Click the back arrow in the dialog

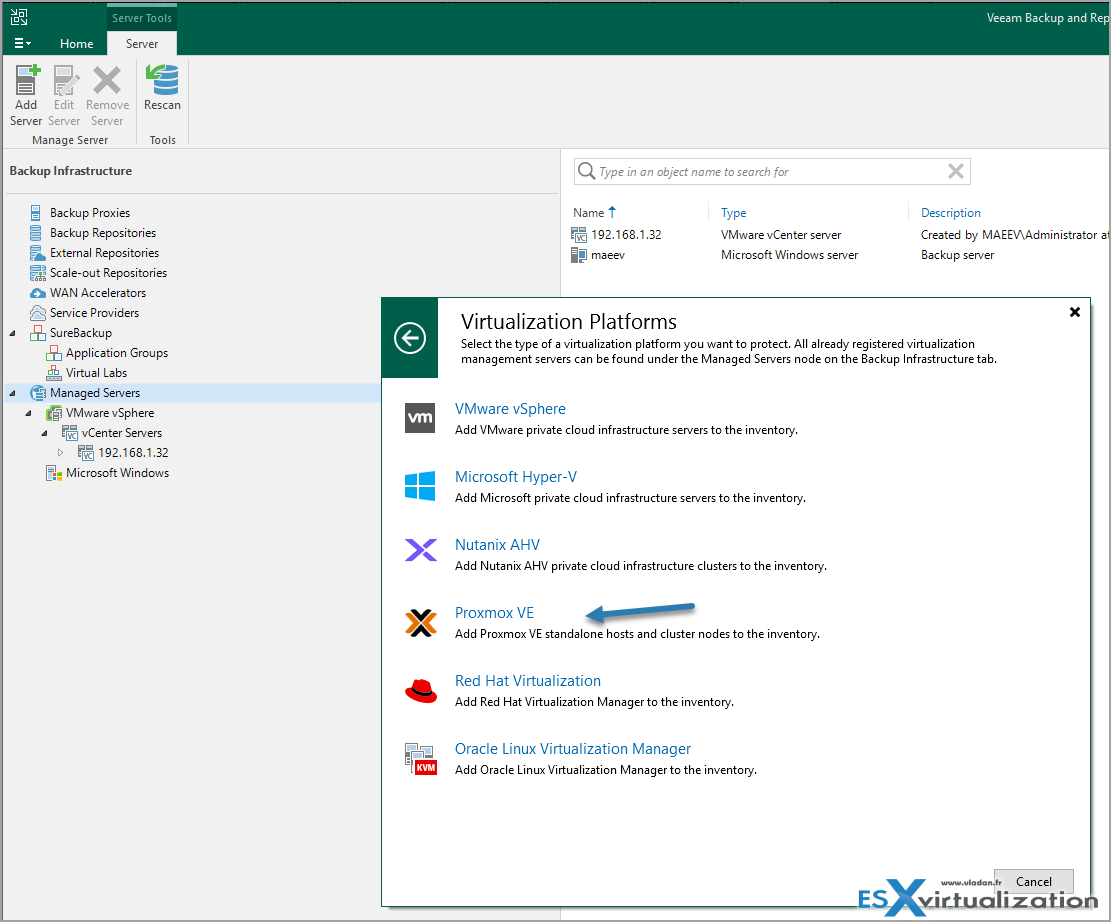click(410, 338)
